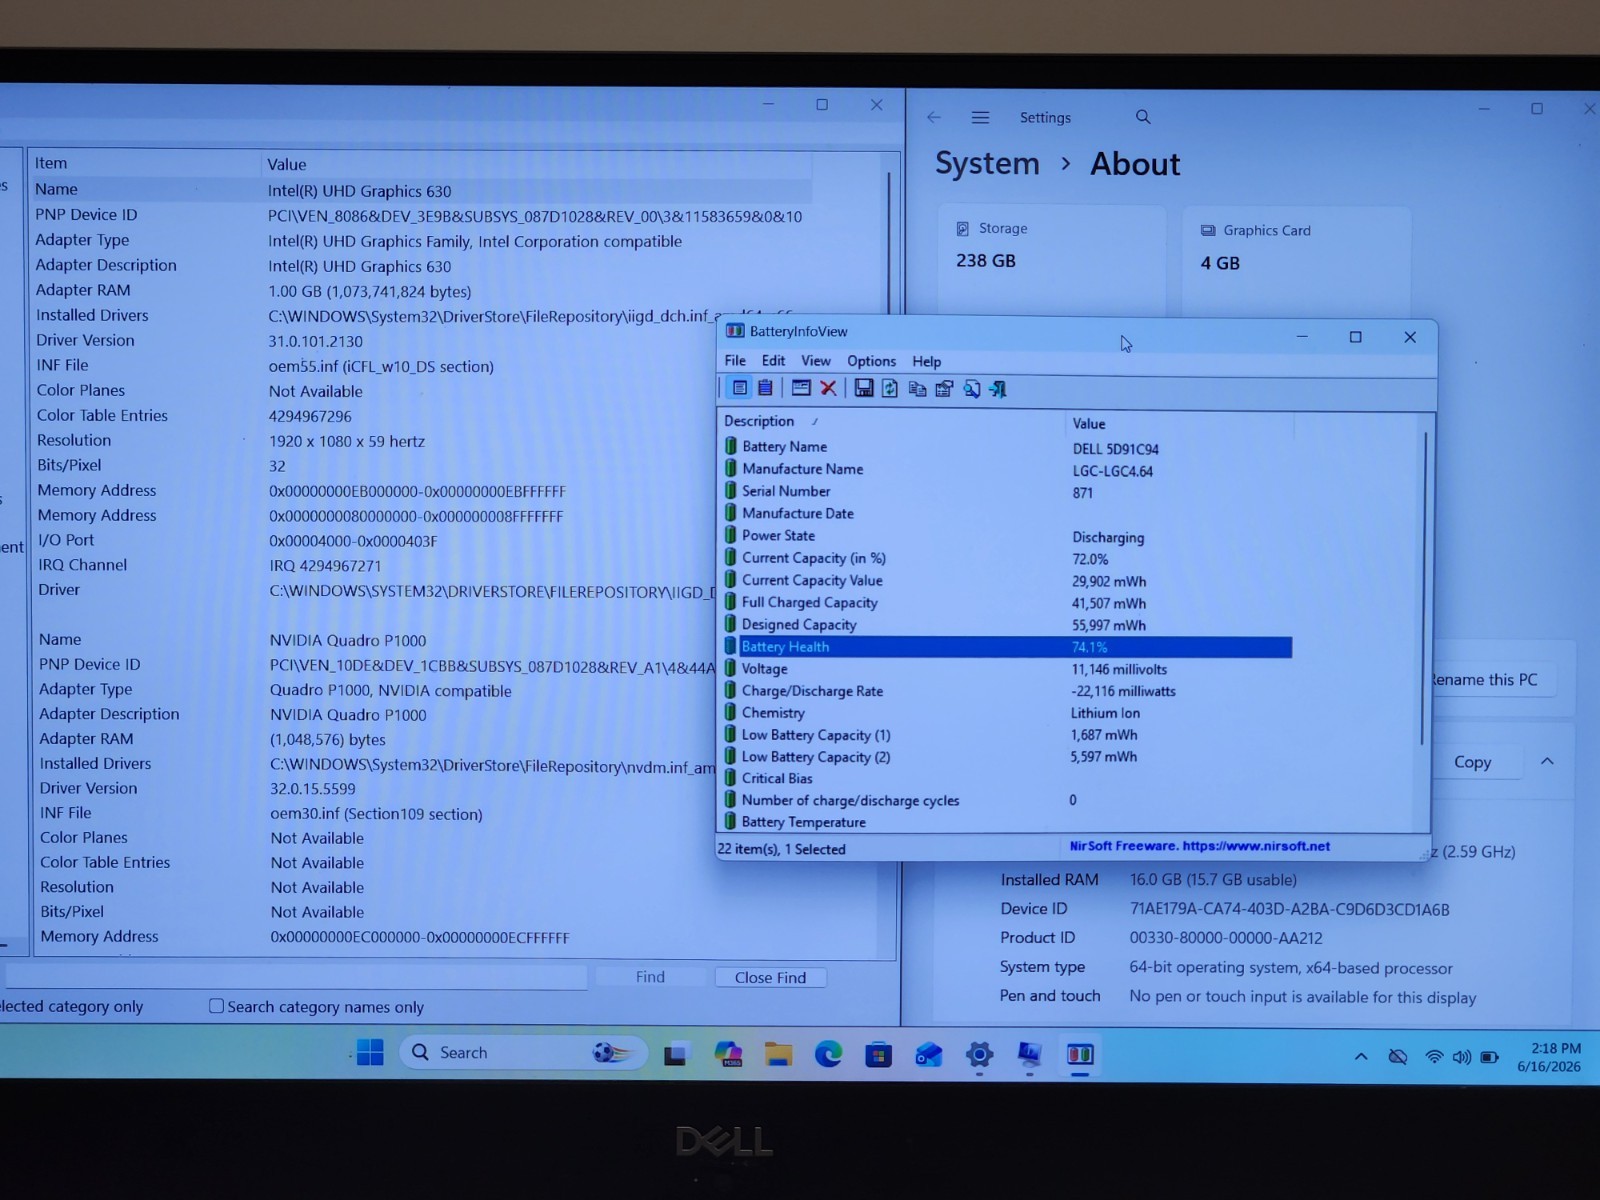The width and height of the screenshot is (1600, 1200).
Task: Select the Full Charged Capacity row
Action: click(1008, 602)
